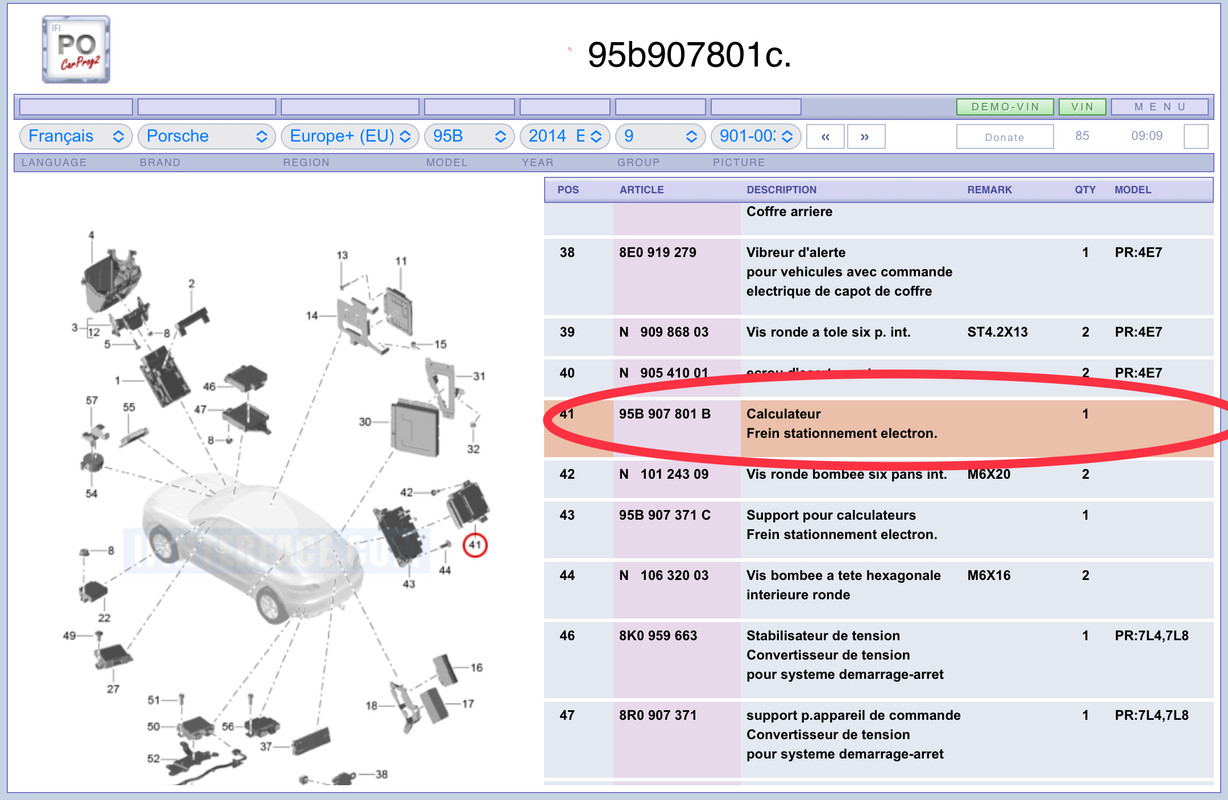The width and height of the screenshot is (1228, 800).
Task: Click the empty field above Region dropdown
Action: click(349, 107)
